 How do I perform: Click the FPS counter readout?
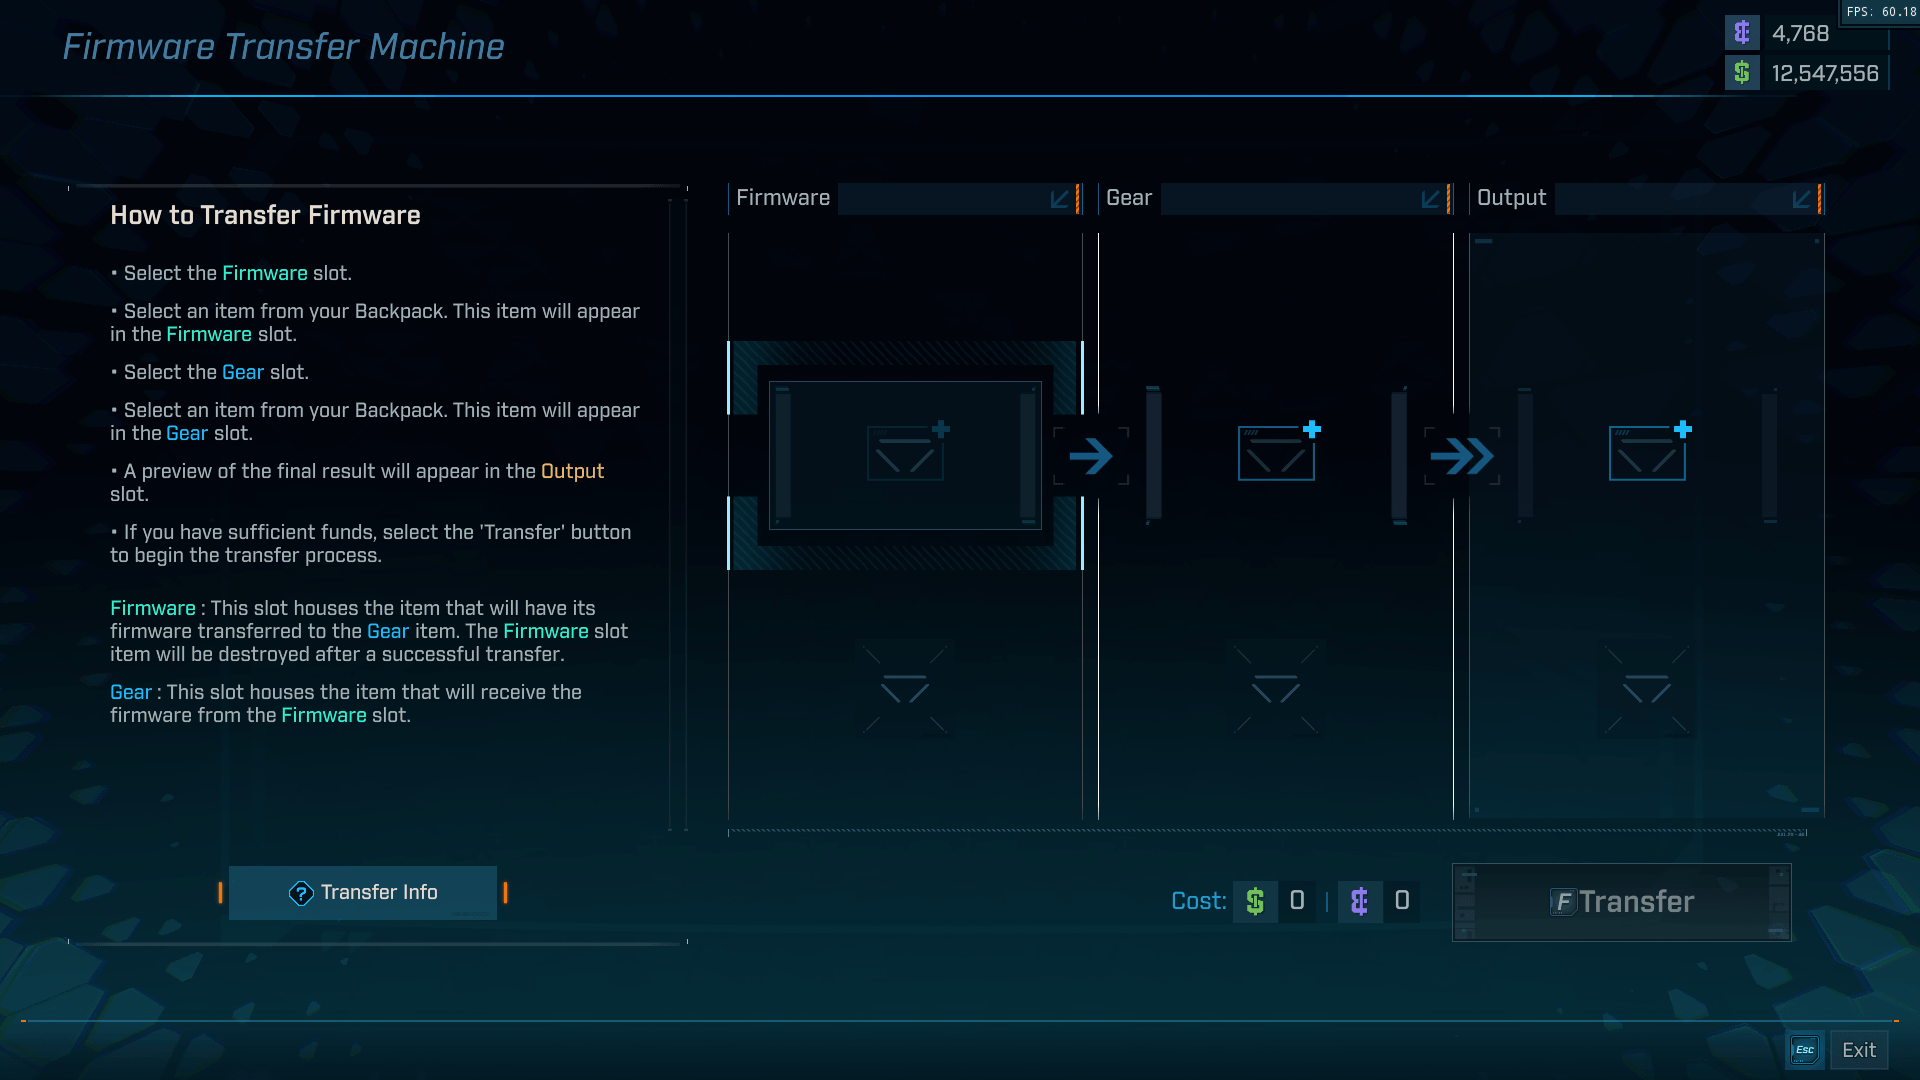click(x=1881, y=12)
